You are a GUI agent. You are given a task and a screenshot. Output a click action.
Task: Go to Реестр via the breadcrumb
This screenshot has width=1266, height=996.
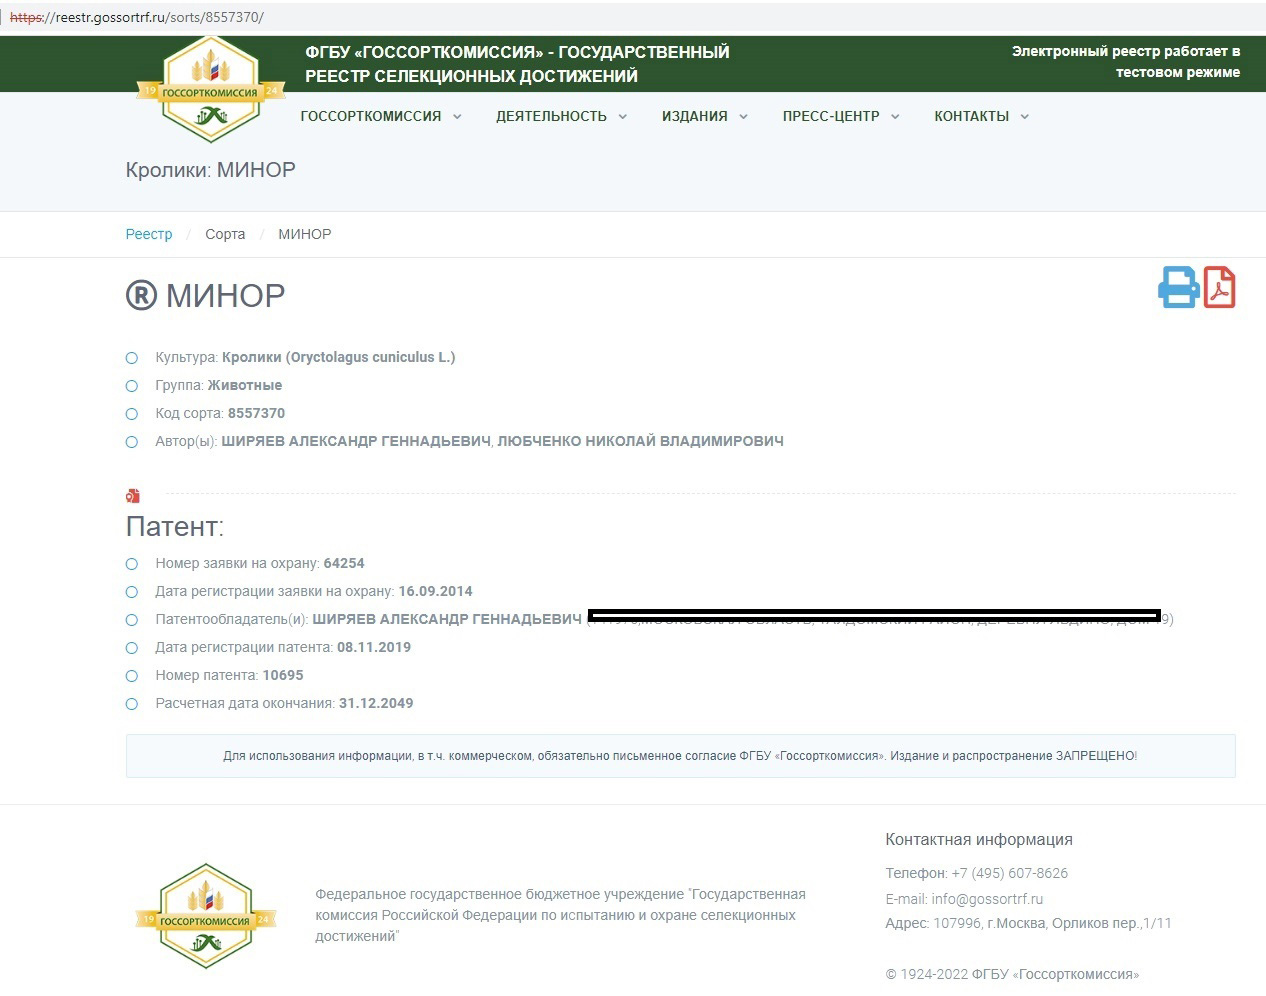[x=149, y=234]
